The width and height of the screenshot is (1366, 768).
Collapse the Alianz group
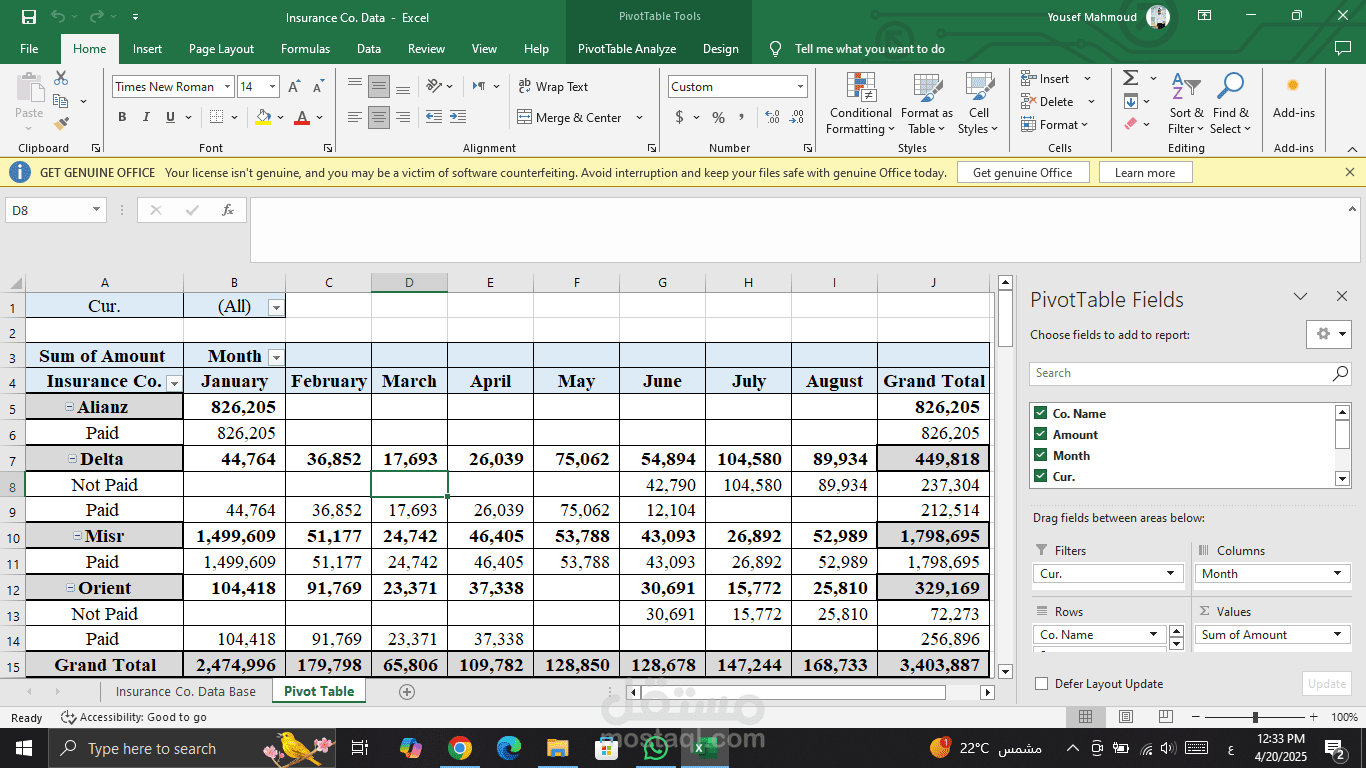(69, 407)
